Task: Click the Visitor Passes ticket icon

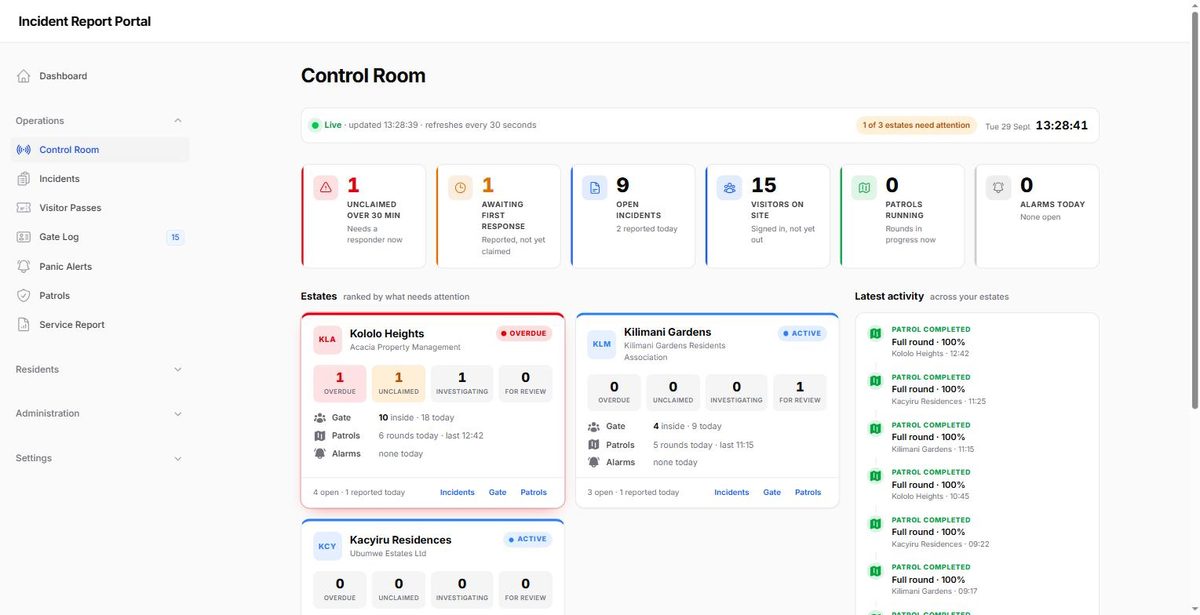Action: click(24, 208)
